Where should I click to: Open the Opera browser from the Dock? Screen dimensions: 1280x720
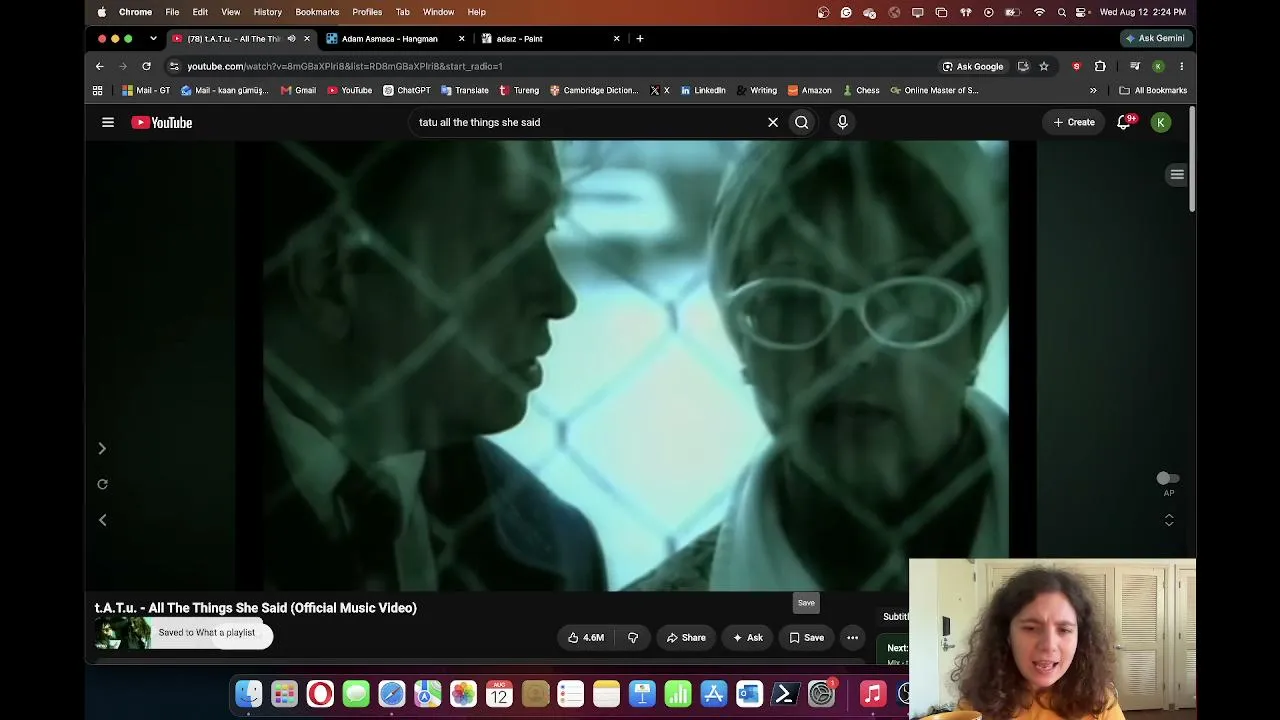(320, 694)
